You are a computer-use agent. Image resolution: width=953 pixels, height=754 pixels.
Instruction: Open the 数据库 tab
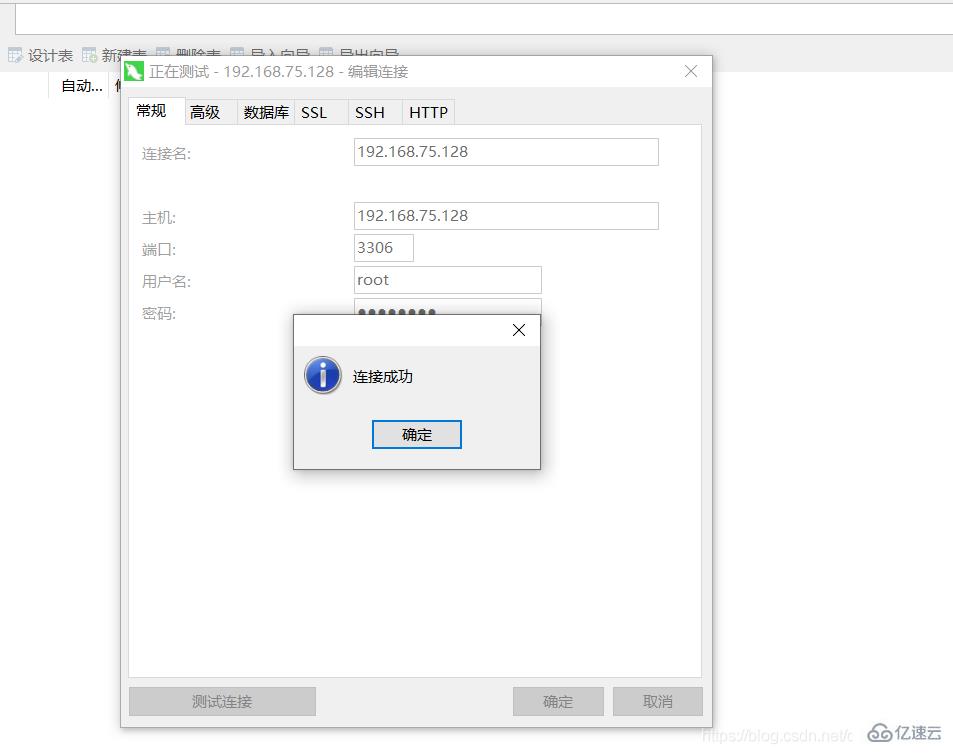click(265, 112)
